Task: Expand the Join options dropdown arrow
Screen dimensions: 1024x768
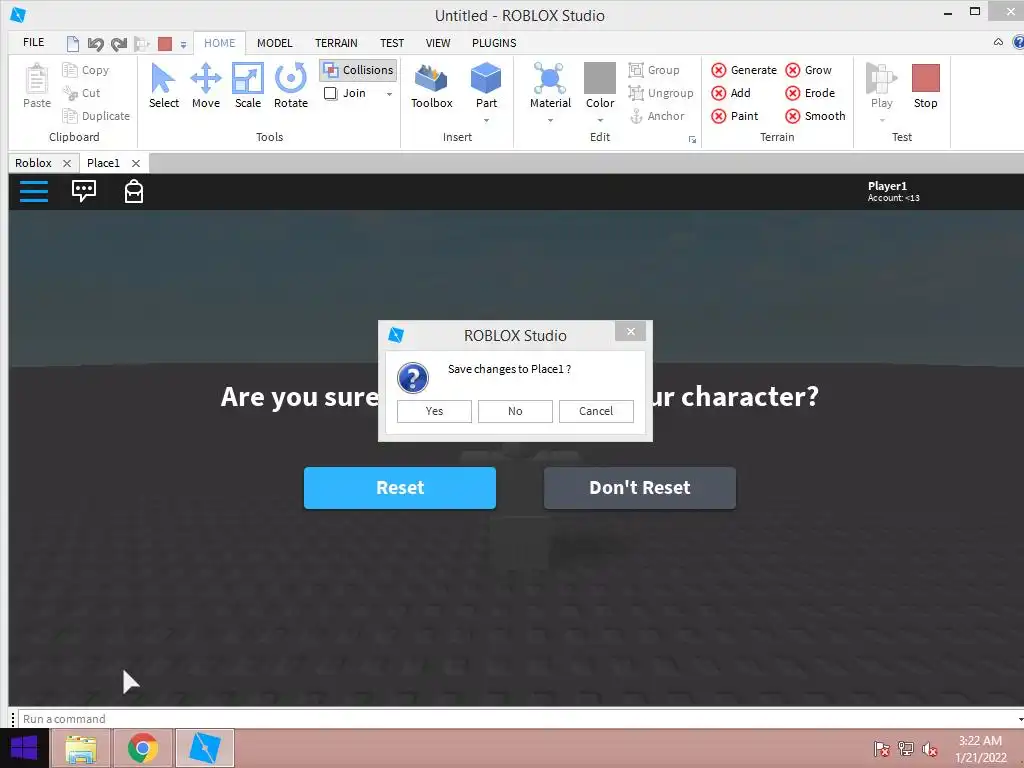Action: 389,94
